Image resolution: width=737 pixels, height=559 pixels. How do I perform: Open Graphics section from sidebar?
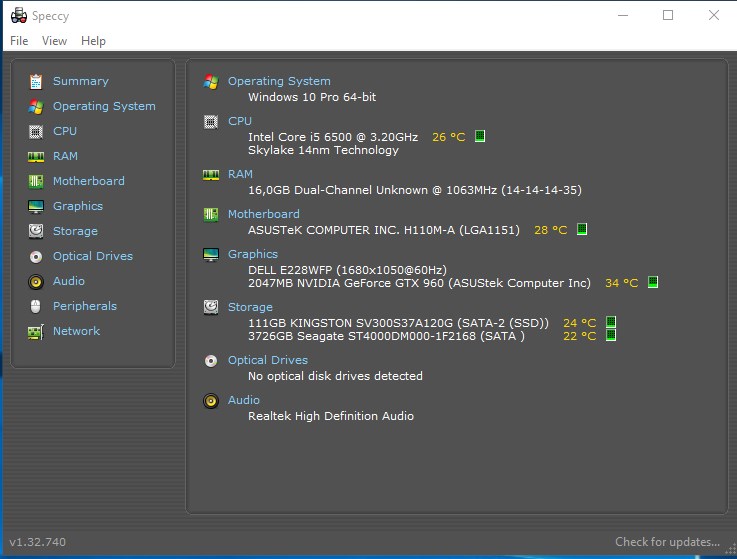coord(78,206)
